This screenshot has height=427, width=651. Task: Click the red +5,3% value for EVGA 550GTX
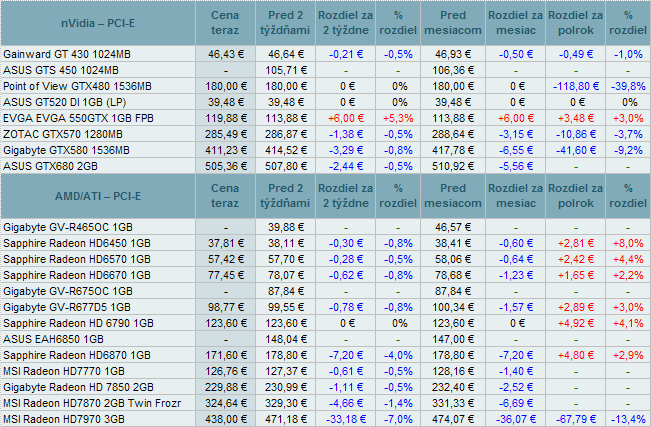398,118
